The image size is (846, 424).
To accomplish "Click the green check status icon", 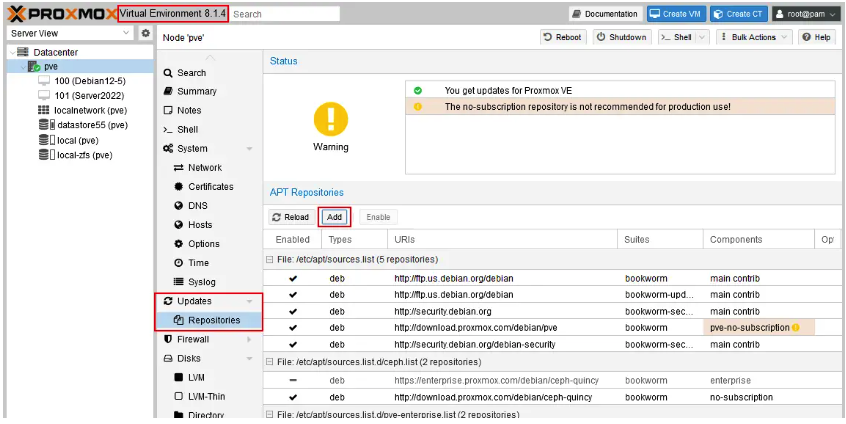I will coord(418,91).
